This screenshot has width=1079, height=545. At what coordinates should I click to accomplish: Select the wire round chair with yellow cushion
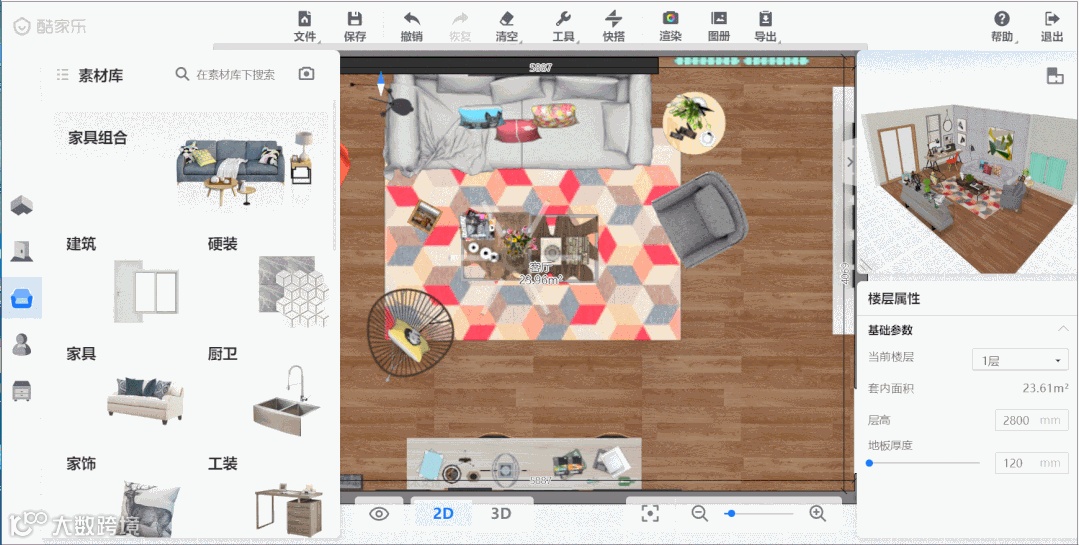pos(410,333)
